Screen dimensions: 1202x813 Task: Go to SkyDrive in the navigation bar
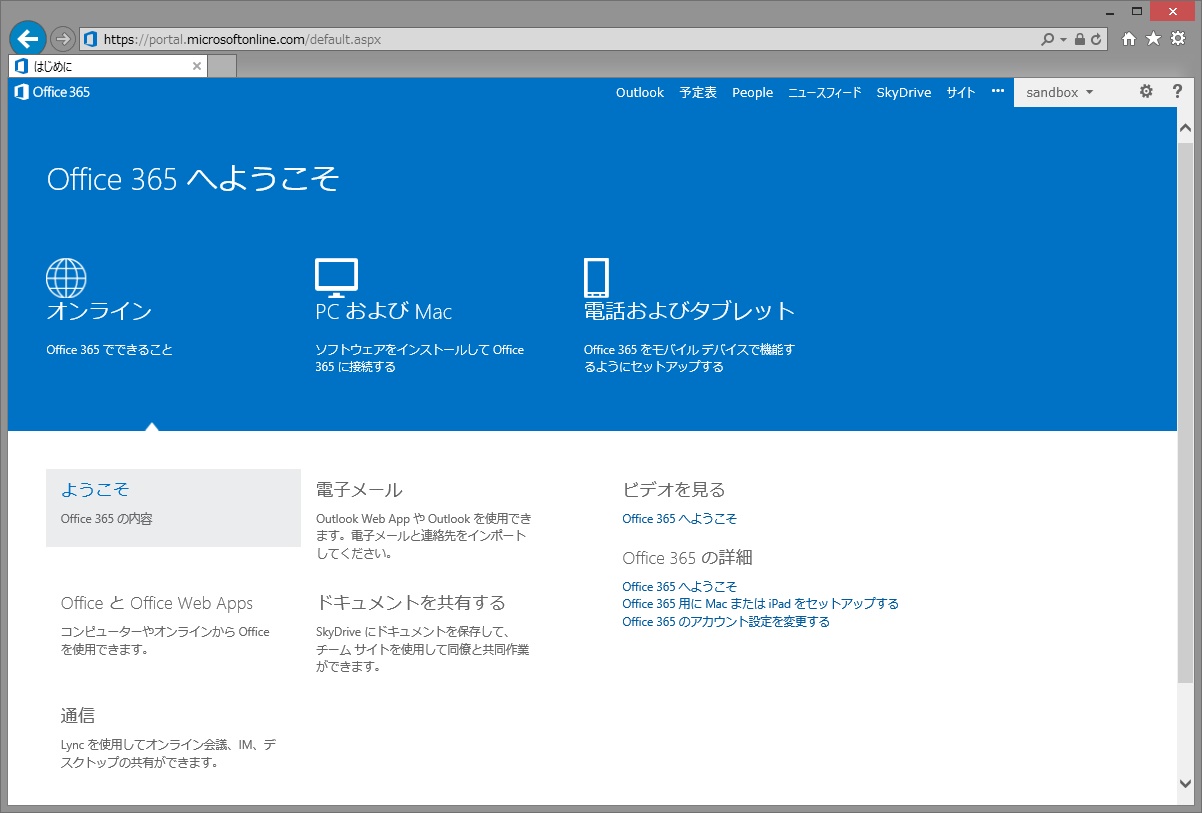tap(903, 92)
